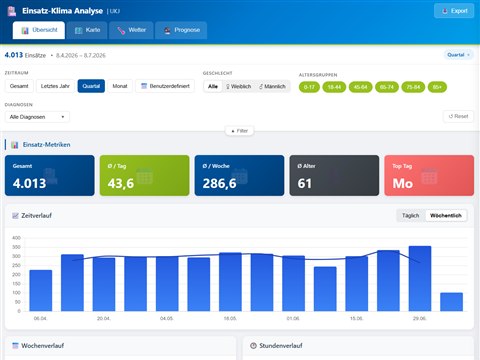Screen dimensions: 480x360
Task: Open the Übersicht tab
Action: (x=39, y=30)
